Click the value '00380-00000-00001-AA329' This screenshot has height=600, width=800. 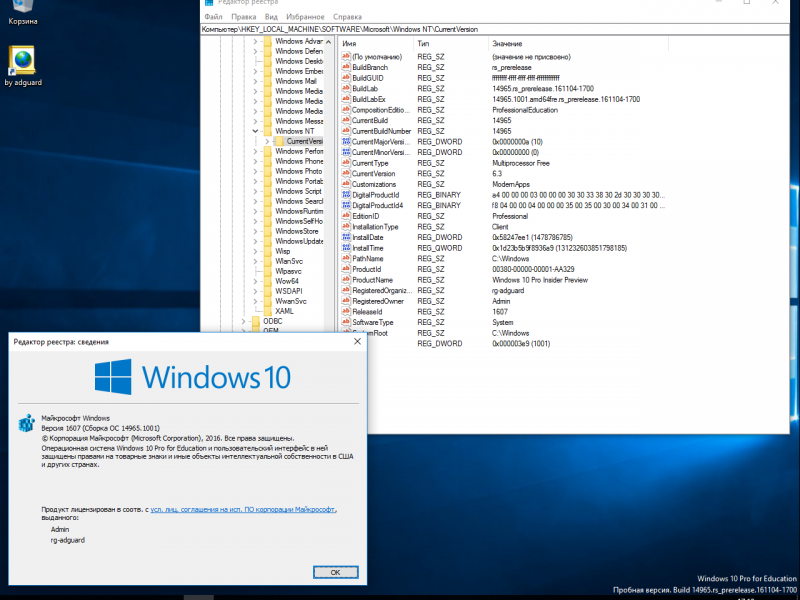click(x=533, y=269)
